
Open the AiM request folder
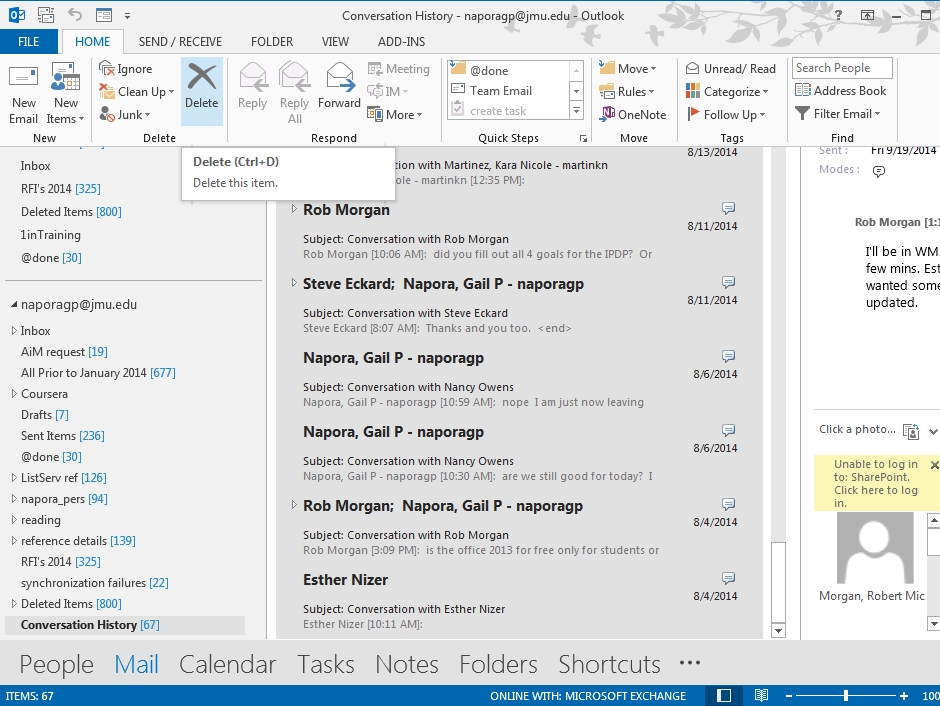coord(64,352)
